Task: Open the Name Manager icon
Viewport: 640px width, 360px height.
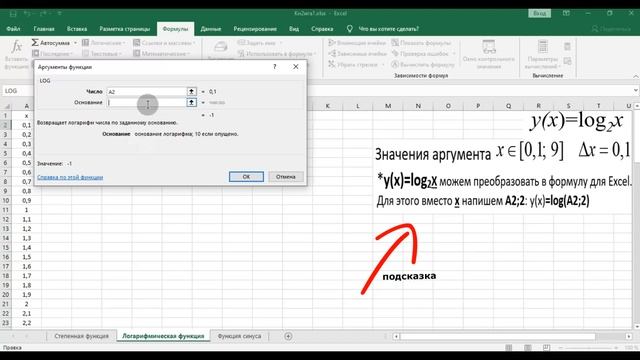Action: tap(221, 47)
